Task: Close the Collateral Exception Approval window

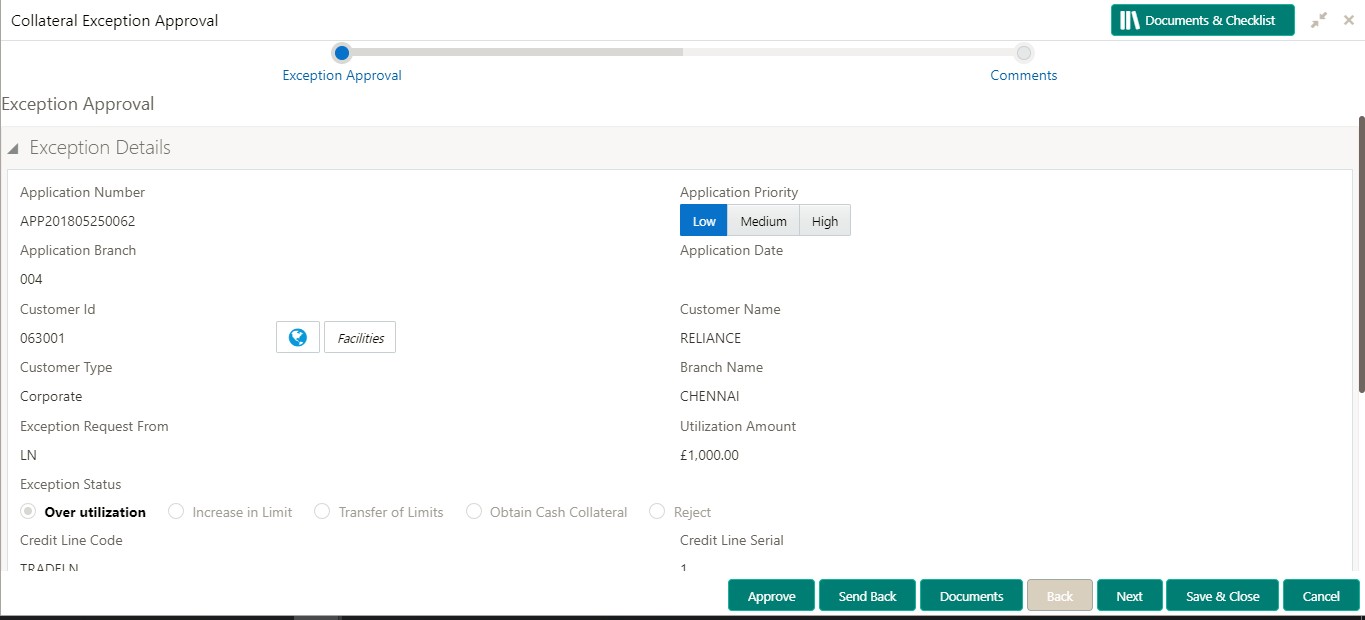Action: click(x=1349, y=20)
